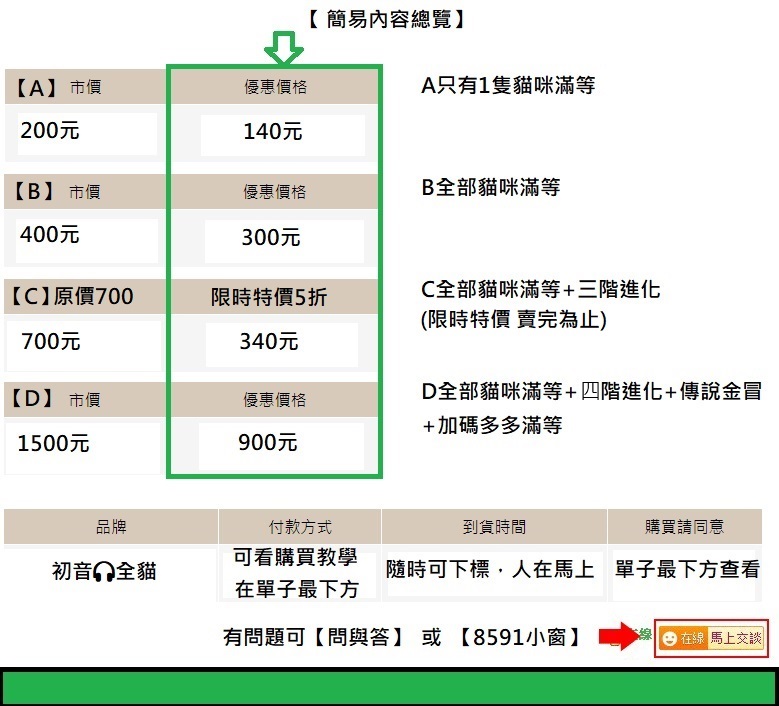Select plan A discount price 140元

click(x=273, y=131)
